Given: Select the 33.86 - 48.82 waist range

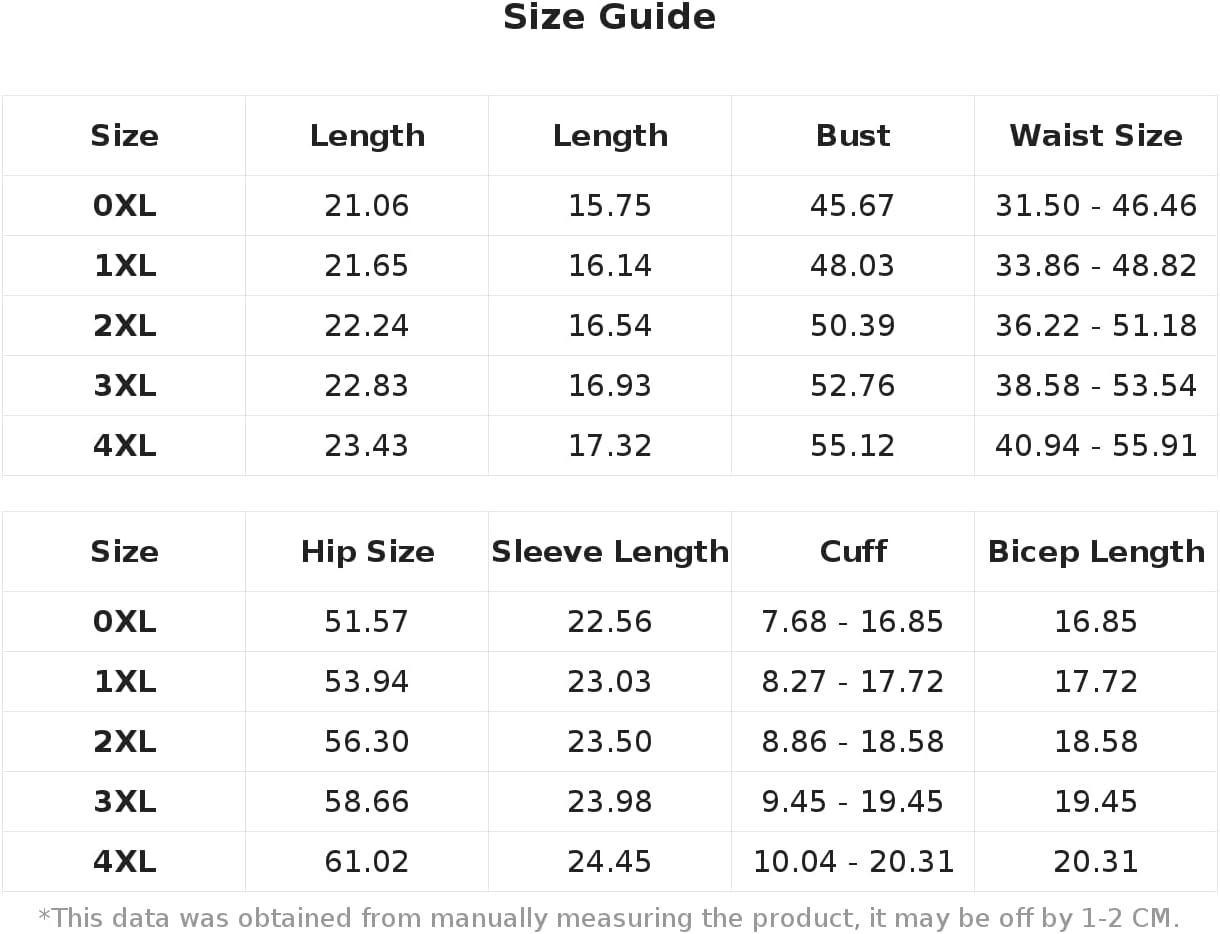Looking at the screenshot, I should 1096,266.
